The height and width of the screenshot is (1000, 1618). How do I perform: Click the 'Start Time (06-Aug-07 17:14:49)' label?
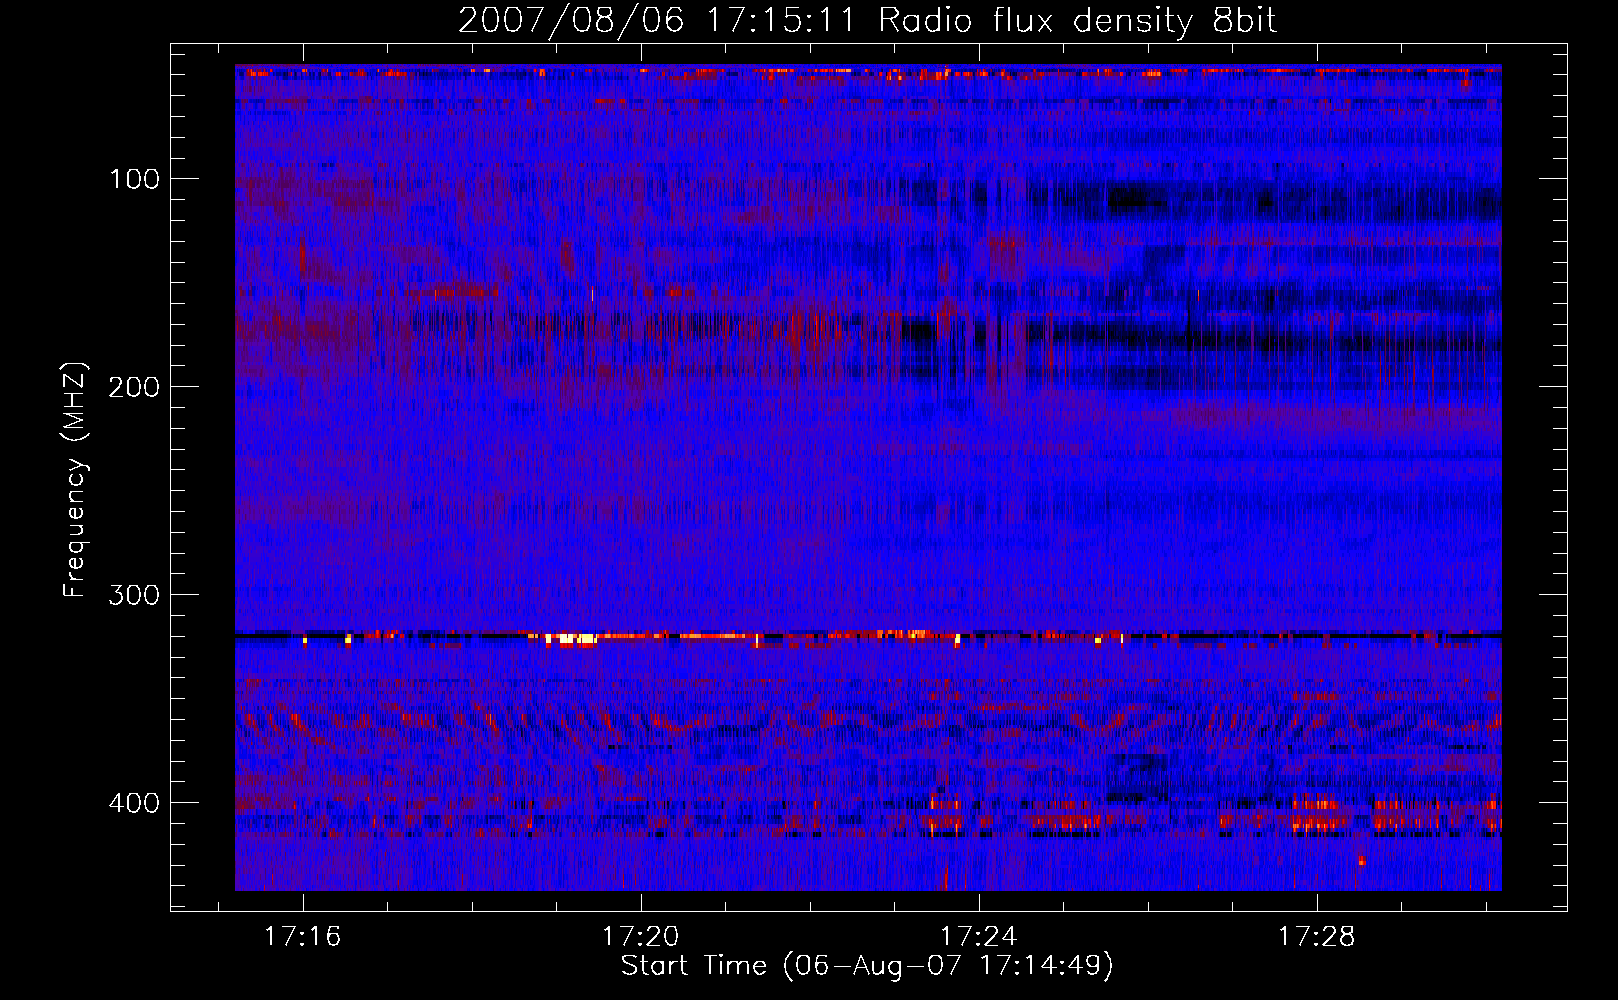(867, 966)
